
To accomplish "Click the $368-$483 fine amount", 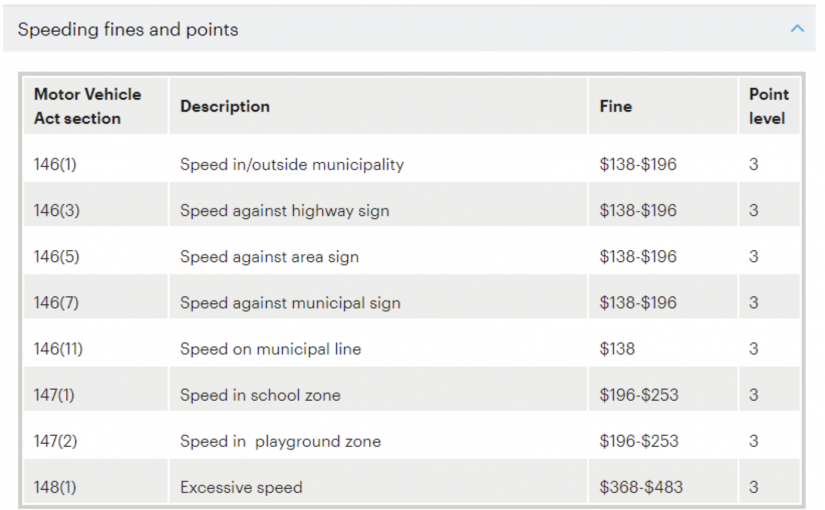I will point(641,488).
